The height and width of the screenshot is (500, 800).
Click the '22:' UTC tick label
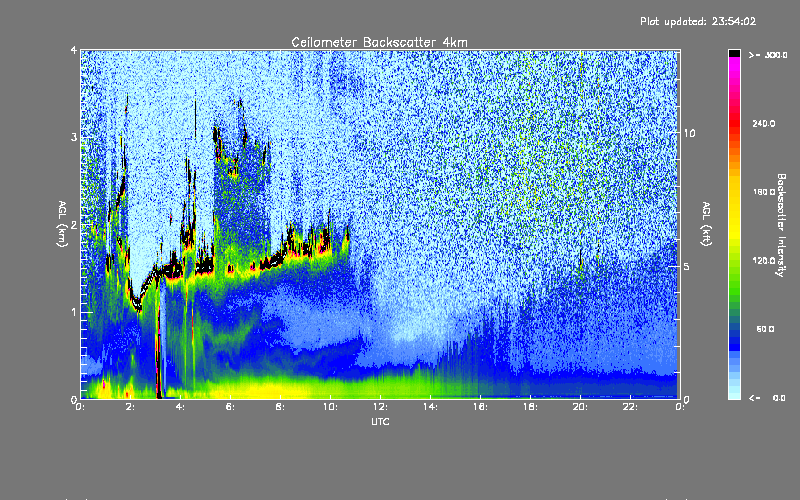coord(630,407)
